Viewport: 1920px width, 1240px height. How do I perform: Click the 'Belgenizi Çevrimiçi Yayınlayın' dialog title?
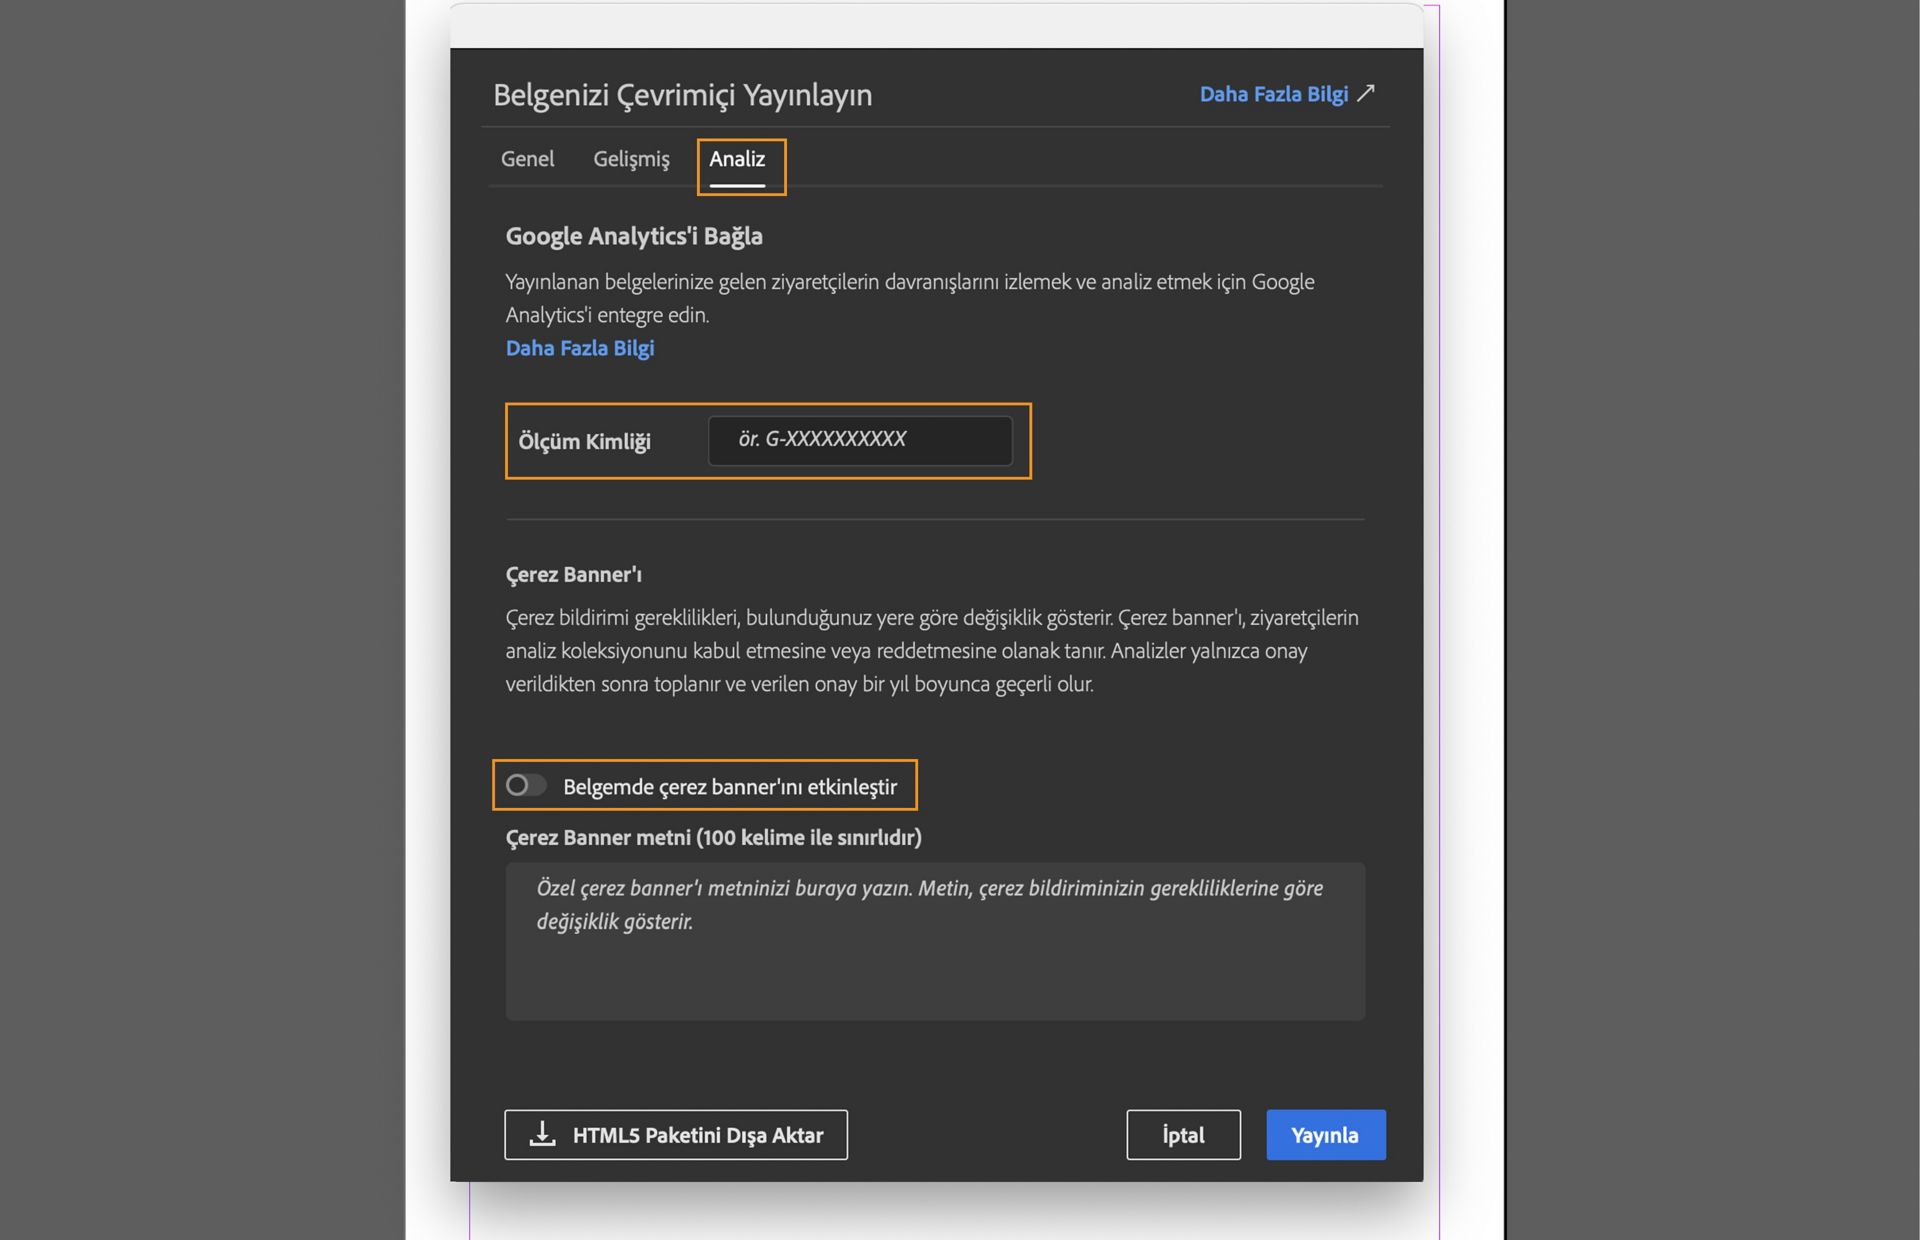coord(682,95)
